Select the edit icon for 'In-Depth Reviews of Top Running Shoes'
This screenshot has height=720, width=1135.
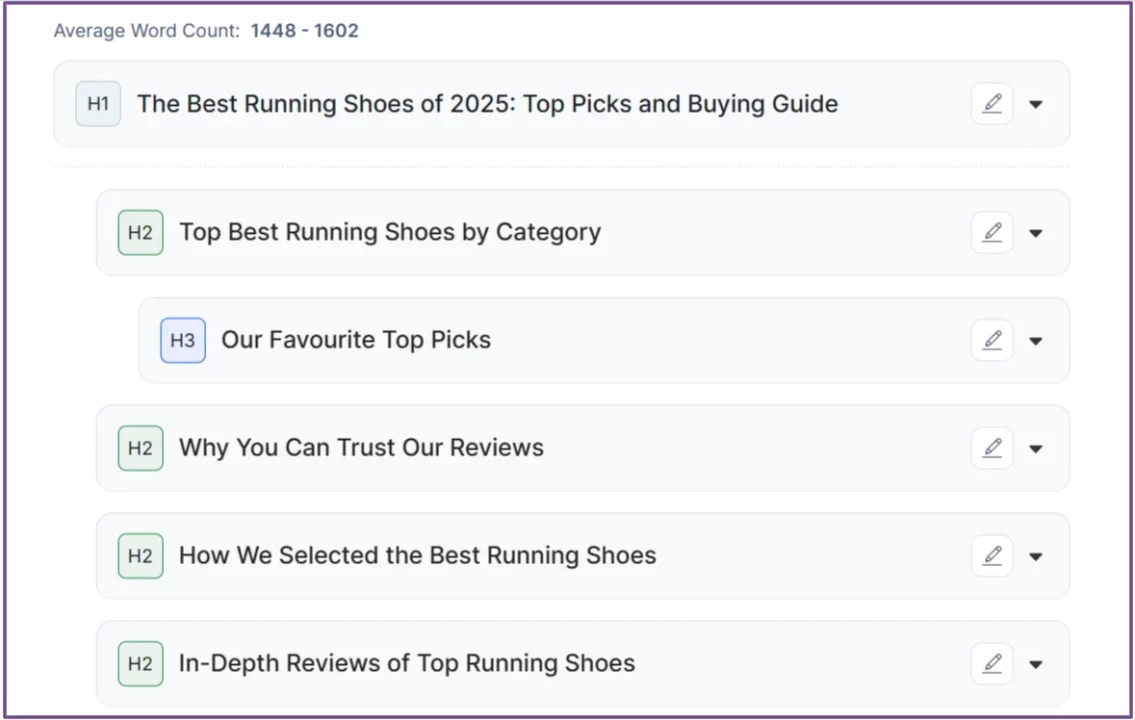[992, 663]
